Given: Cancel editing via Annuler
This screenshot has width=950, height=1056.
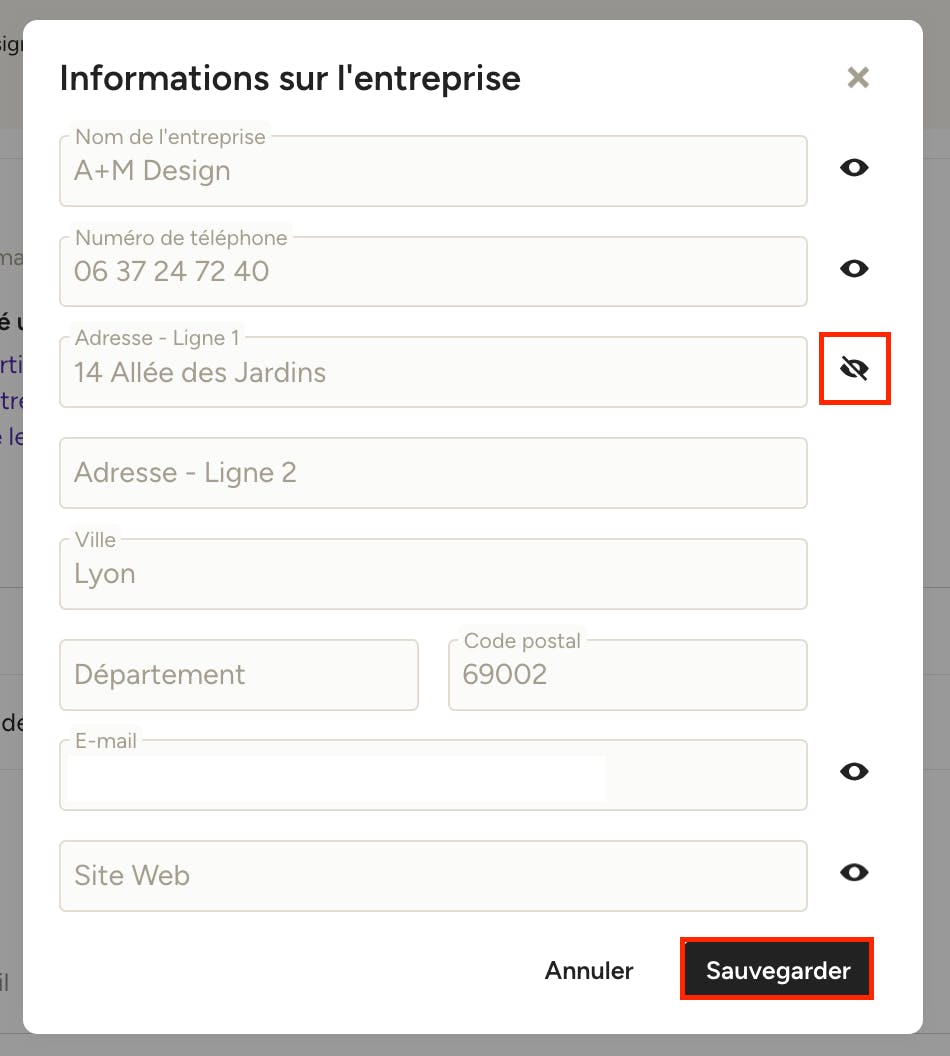Looking at the screenshot, I should tap(588, 970).
